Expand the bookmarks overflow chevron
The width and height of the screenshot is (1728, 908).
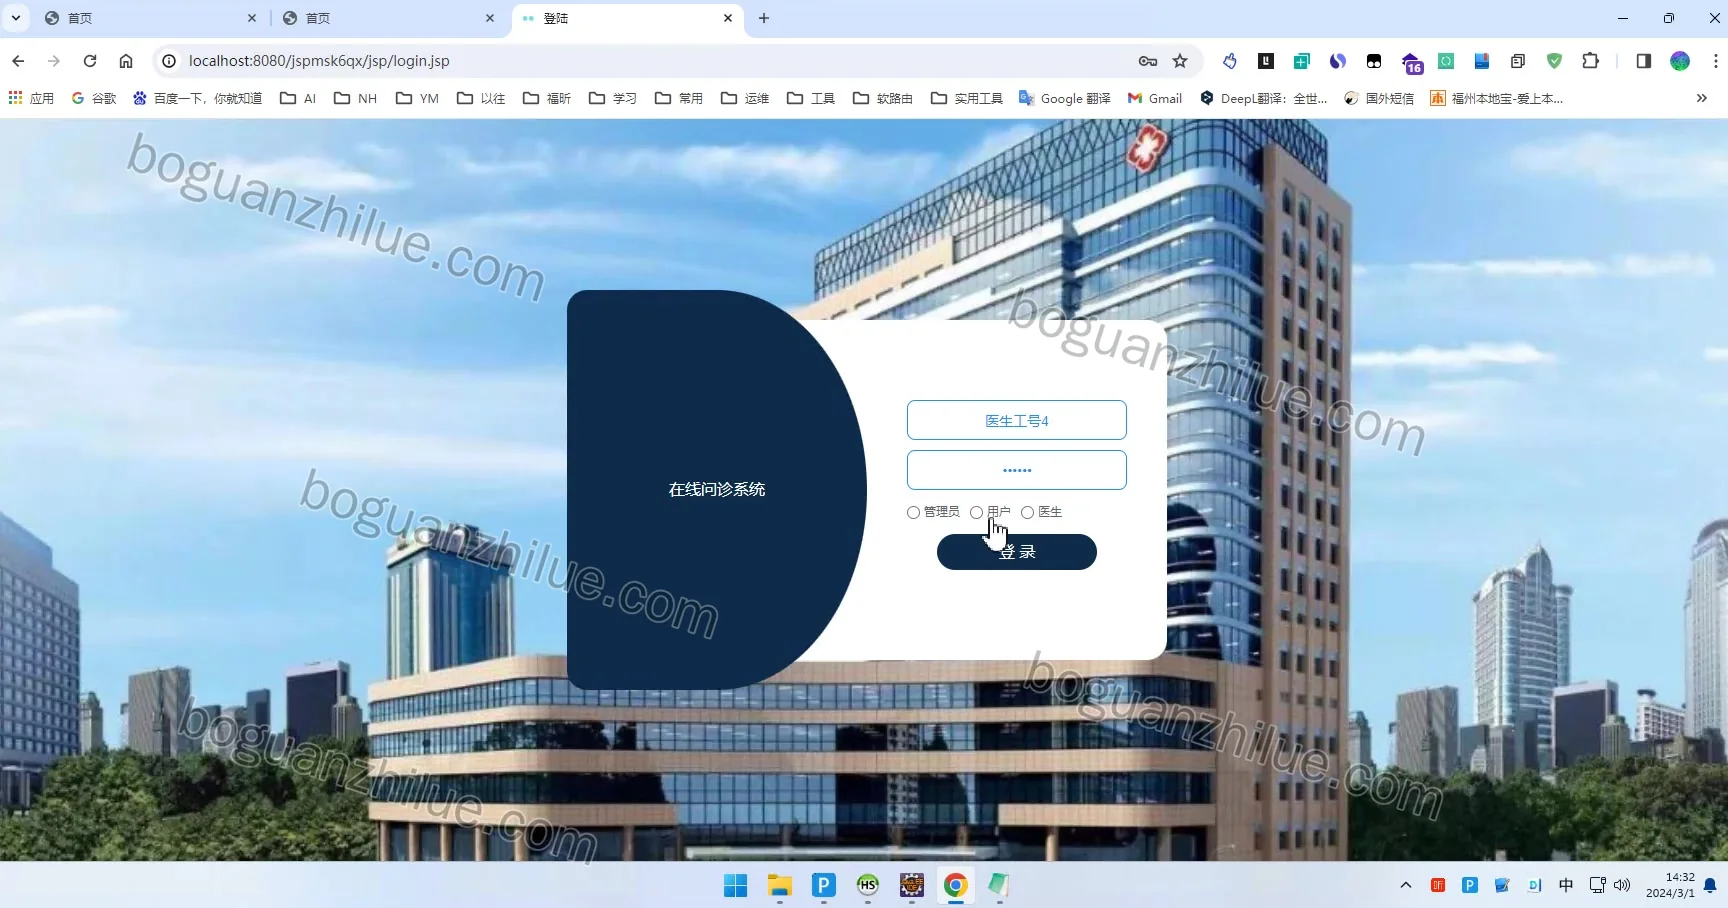(x=1701, y=98)
